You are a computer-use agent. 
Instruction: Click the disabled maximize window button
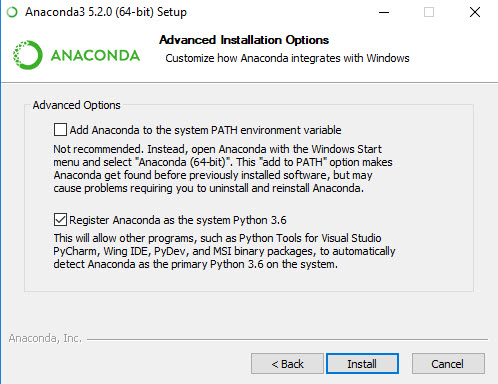[x=429, y=12]
